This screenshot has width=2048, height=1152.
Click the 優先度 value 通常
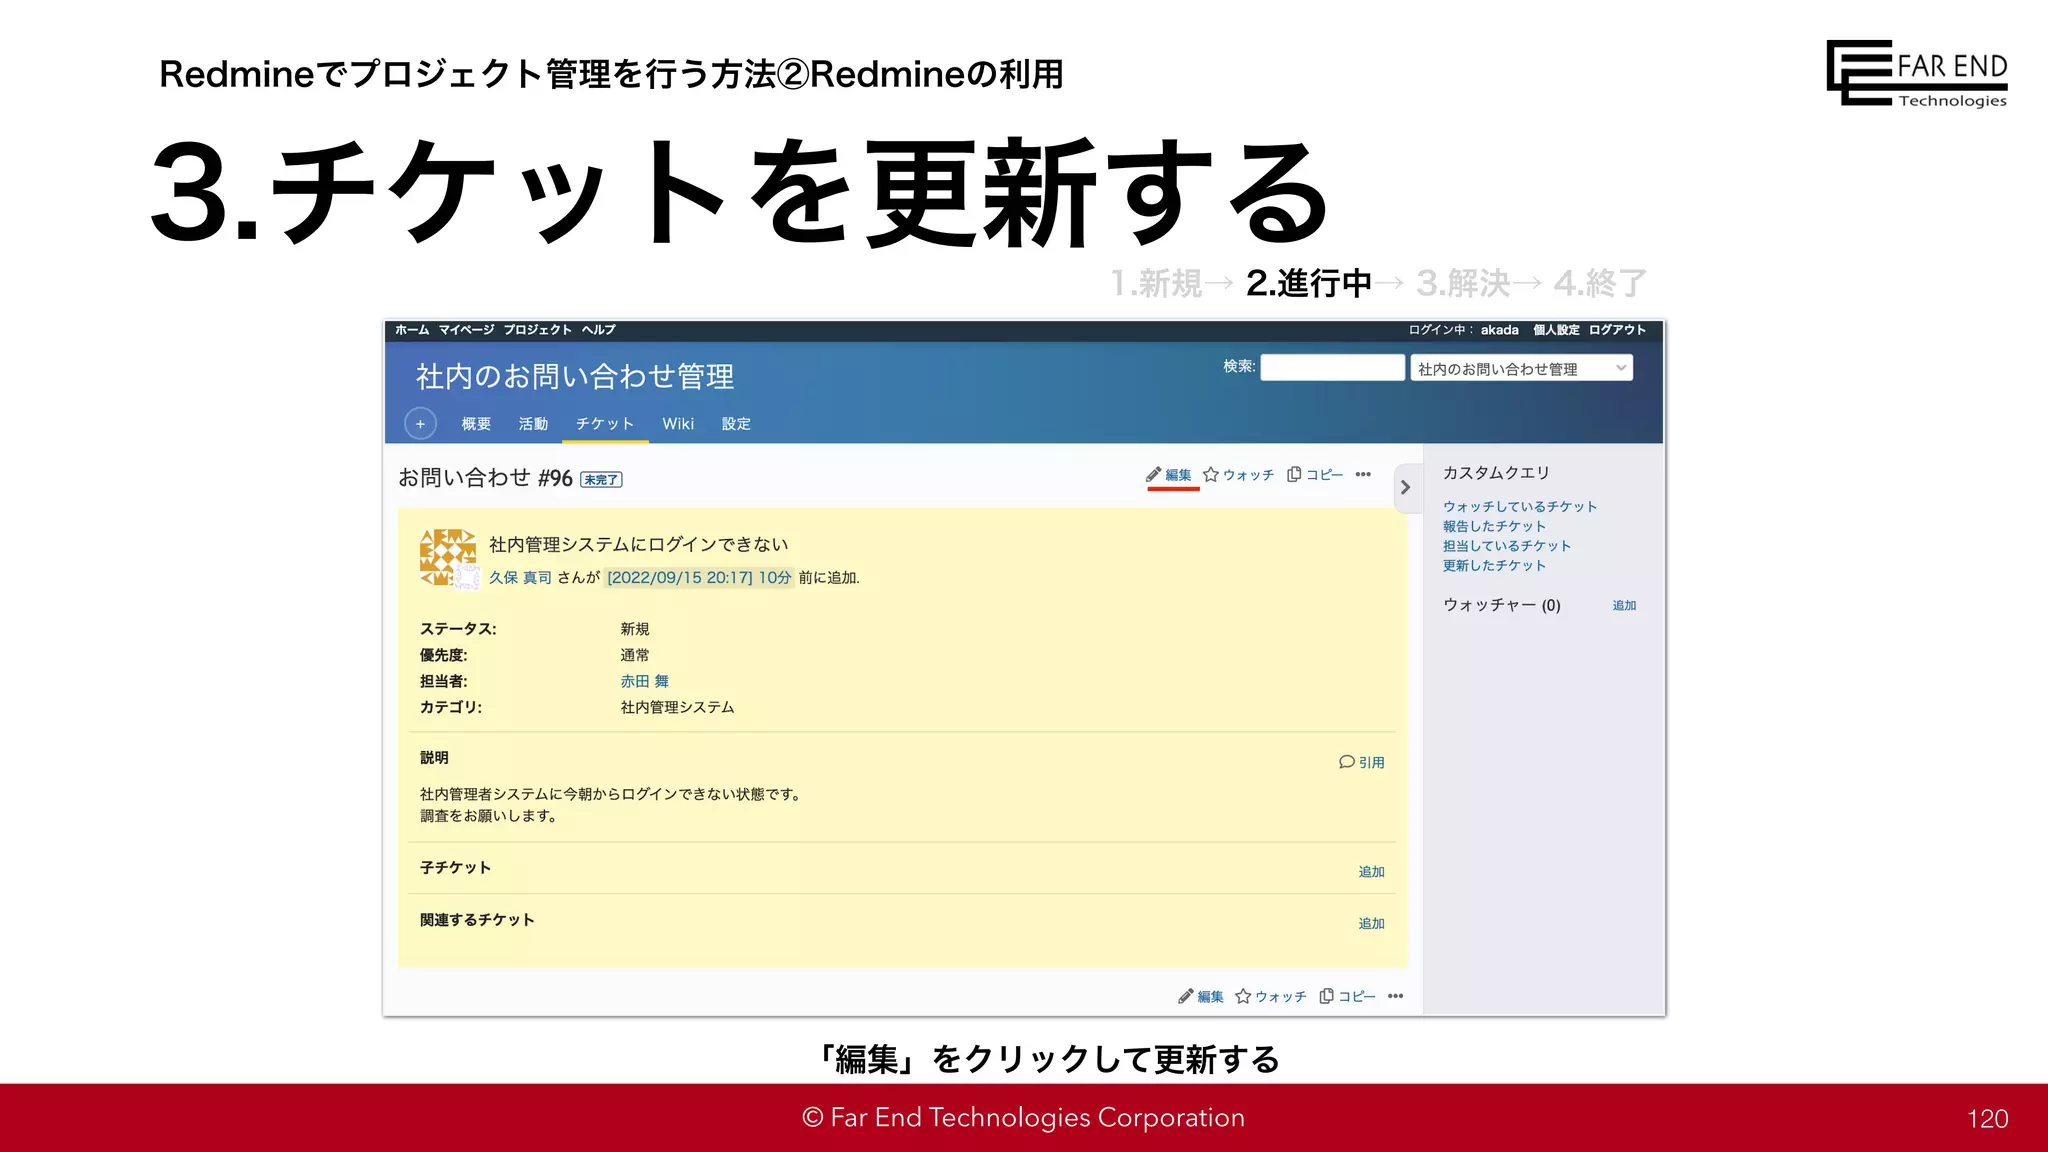[634, 655]
